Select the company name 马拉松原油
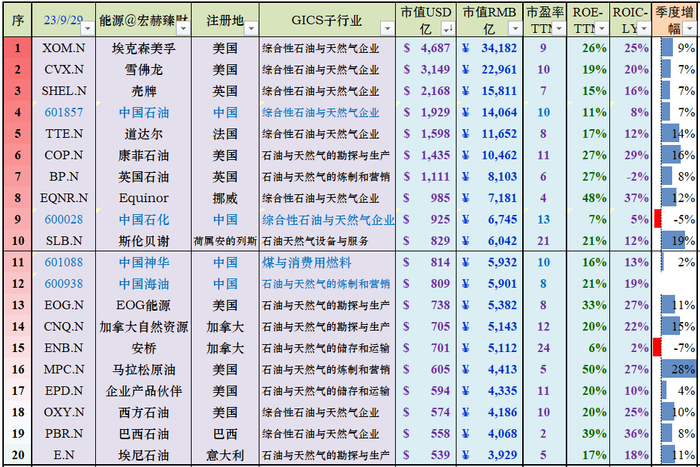Image resolution: width=700 pixels, height=467 pixels. 143,369
